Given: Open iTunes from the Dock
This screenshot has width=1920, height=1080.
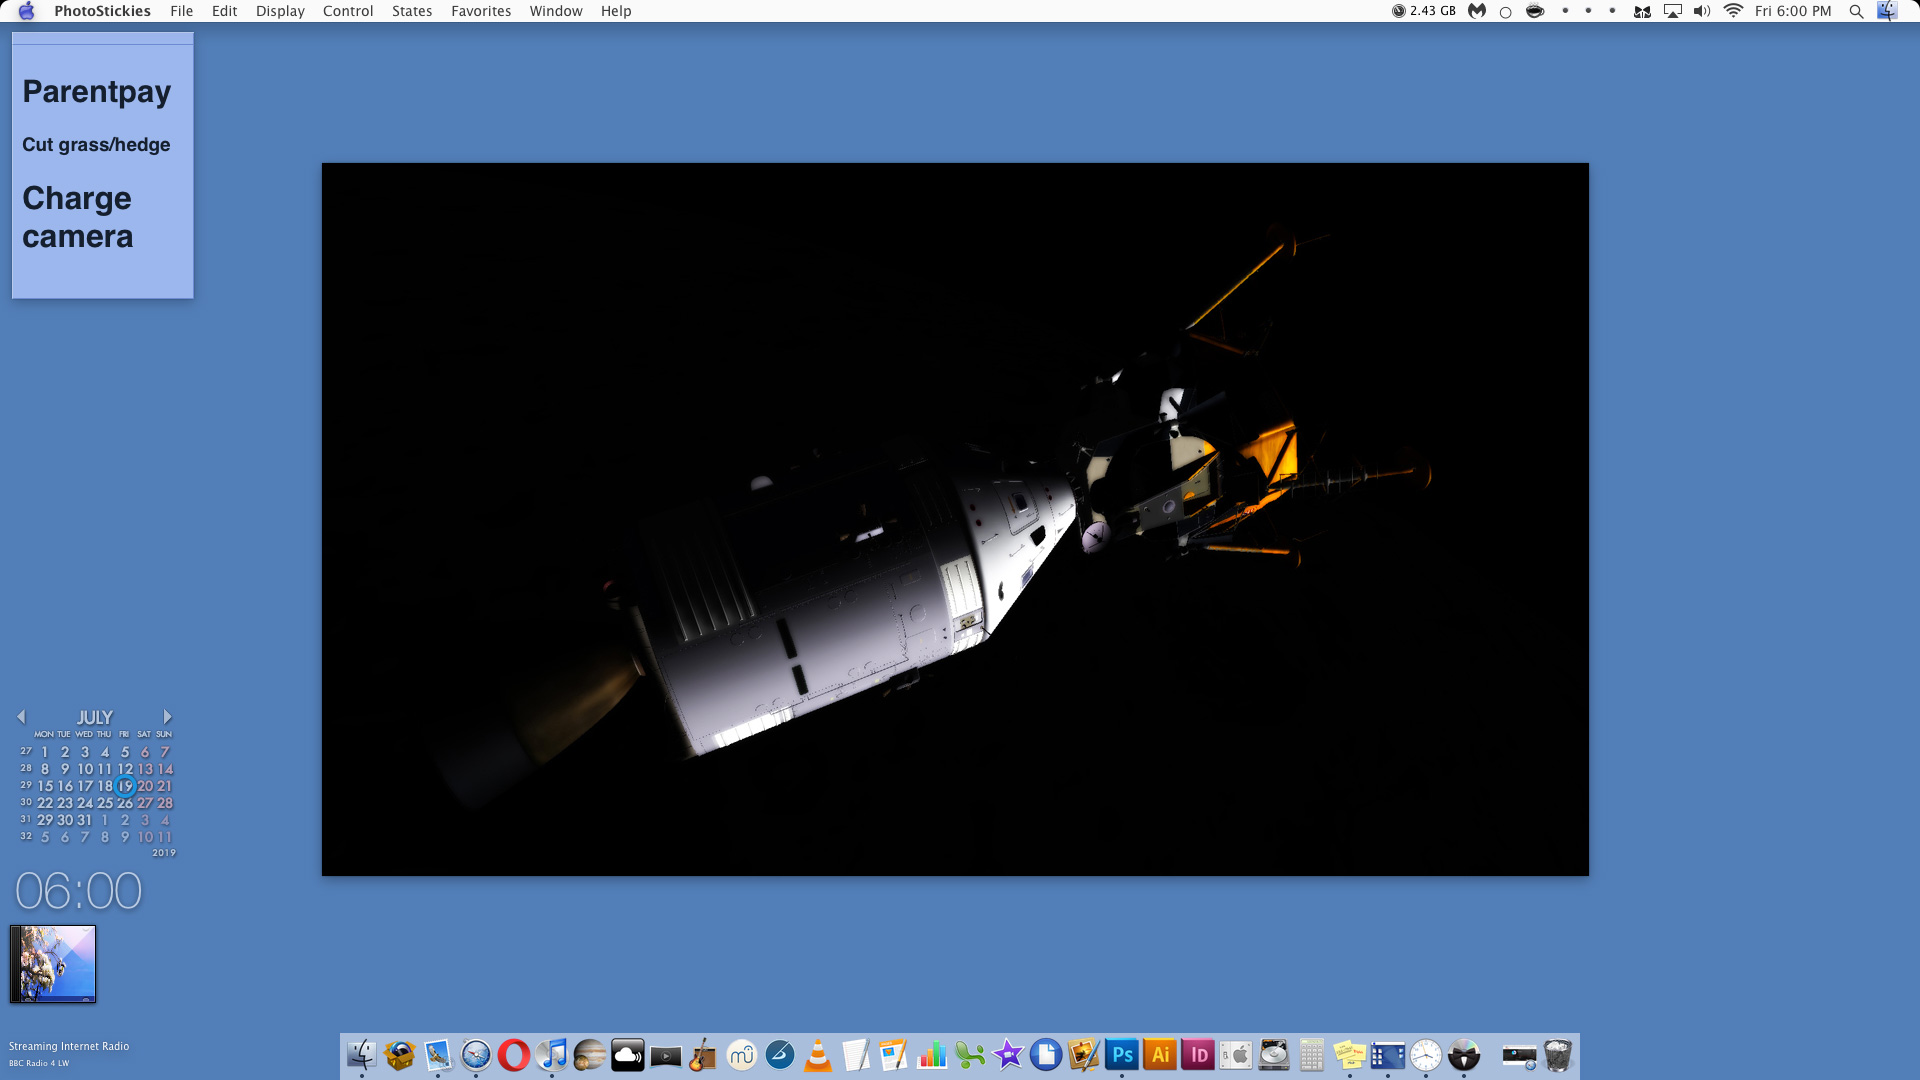Looking at the screenshot, I should click(552, 1055).
